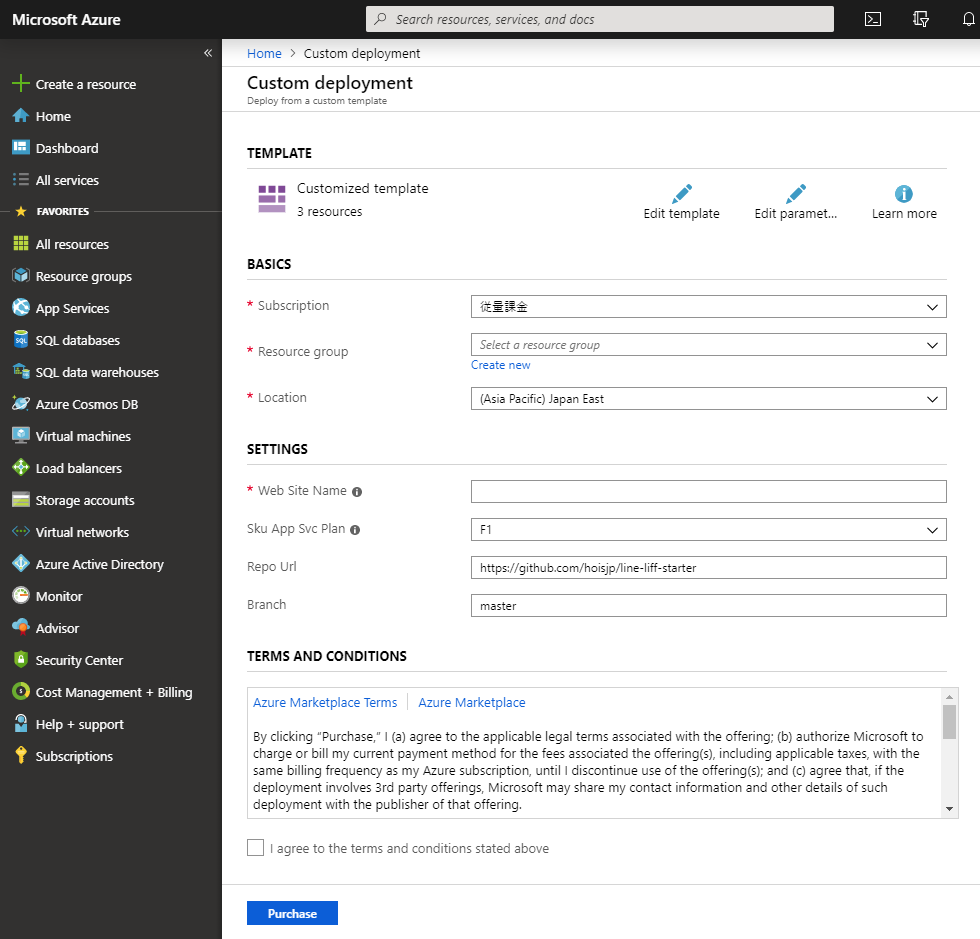
Task: Click Create new resource group link
Action: (x=501, y=365)
